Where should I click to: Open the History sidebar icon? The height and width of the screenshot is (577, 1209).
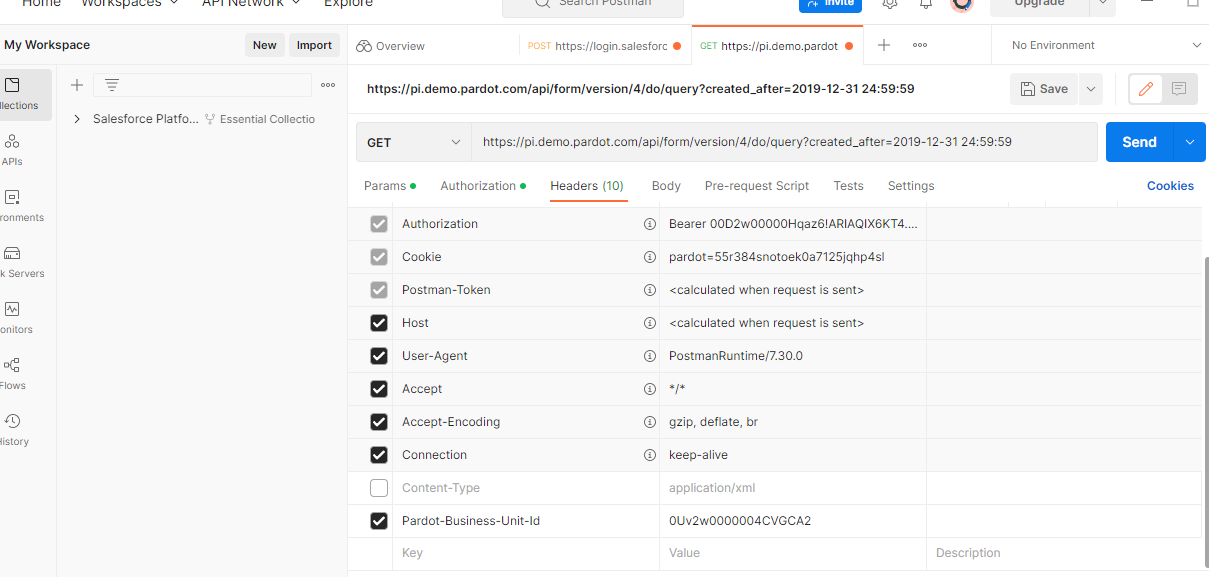(x=12, y=429)
